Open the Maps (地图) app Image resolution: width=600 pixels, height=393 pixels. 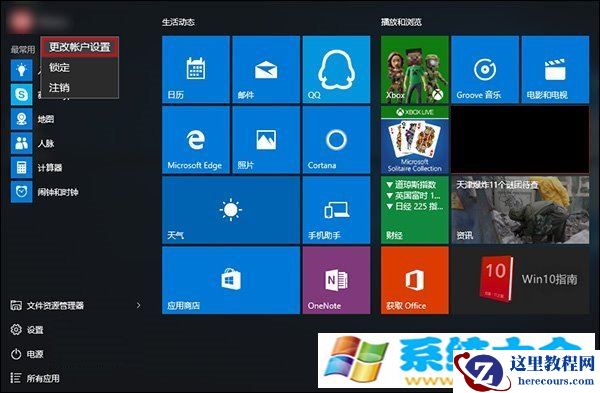[33, 119]
